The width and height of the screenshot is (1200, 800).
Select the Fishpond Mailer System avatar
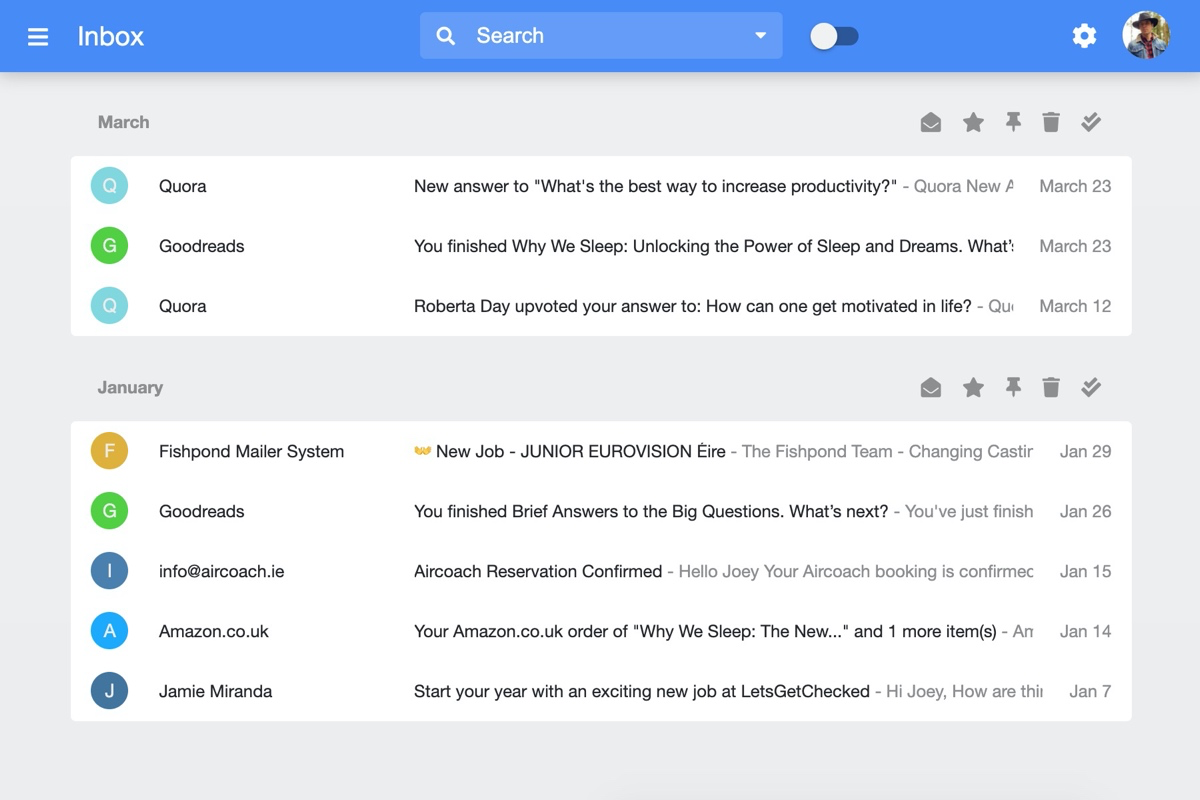(x=109, y=451)
